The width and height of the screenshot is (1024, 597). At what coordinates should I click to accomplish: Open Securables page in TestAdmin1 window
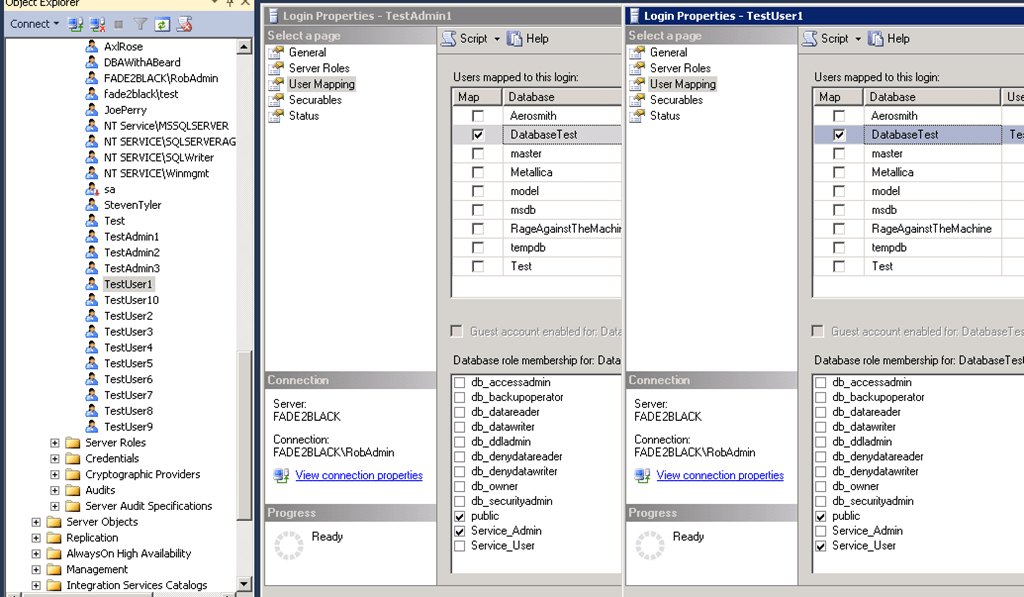[315, 100]
